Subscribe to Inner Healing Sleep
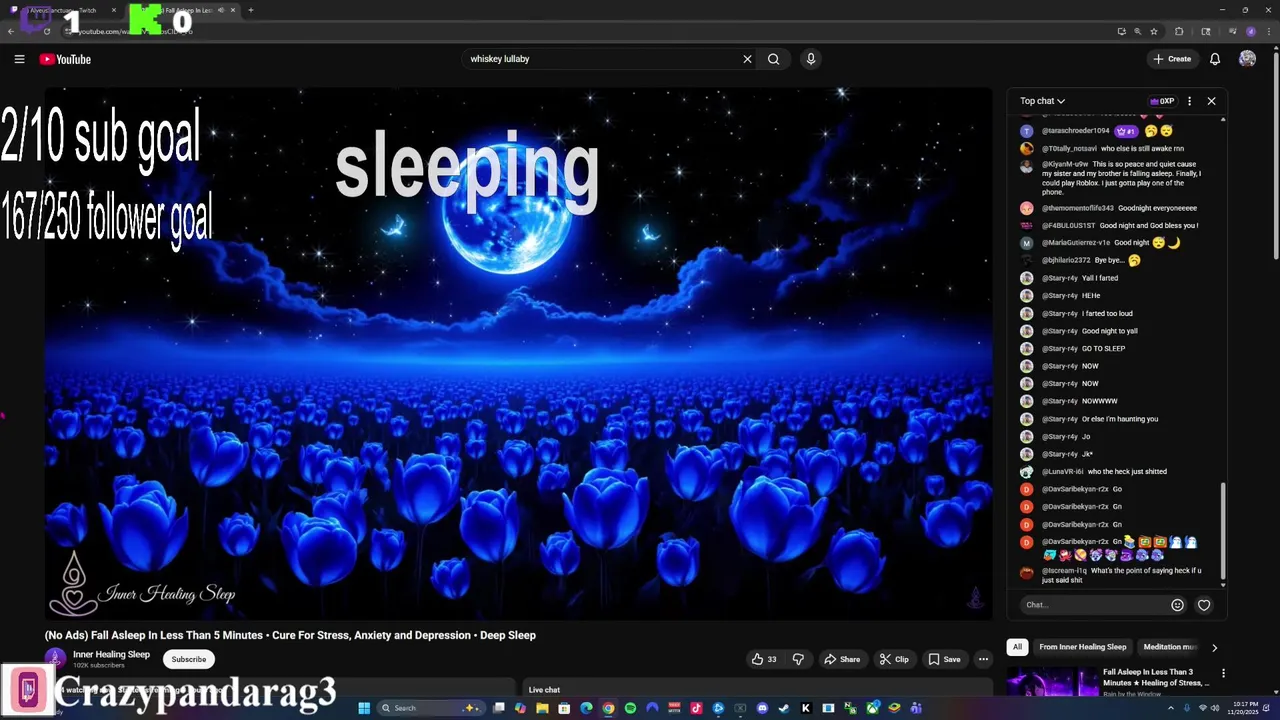This screenshot has height=720, width=1280. pyautogui.click(x=188, y=659)
